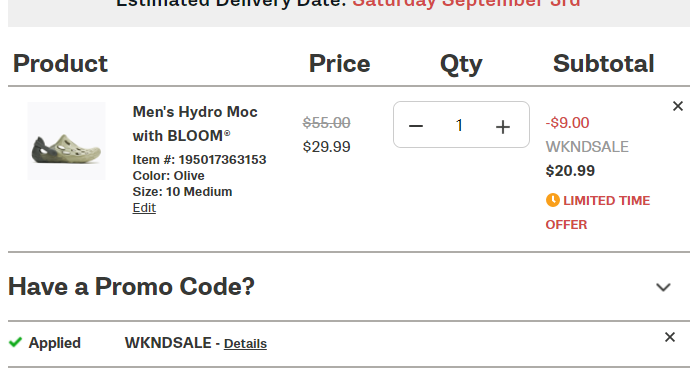The width and height of the screenshot is (692, 388).
Task: Open the Men's Hydro Moc product title
Action: [195, 124]
